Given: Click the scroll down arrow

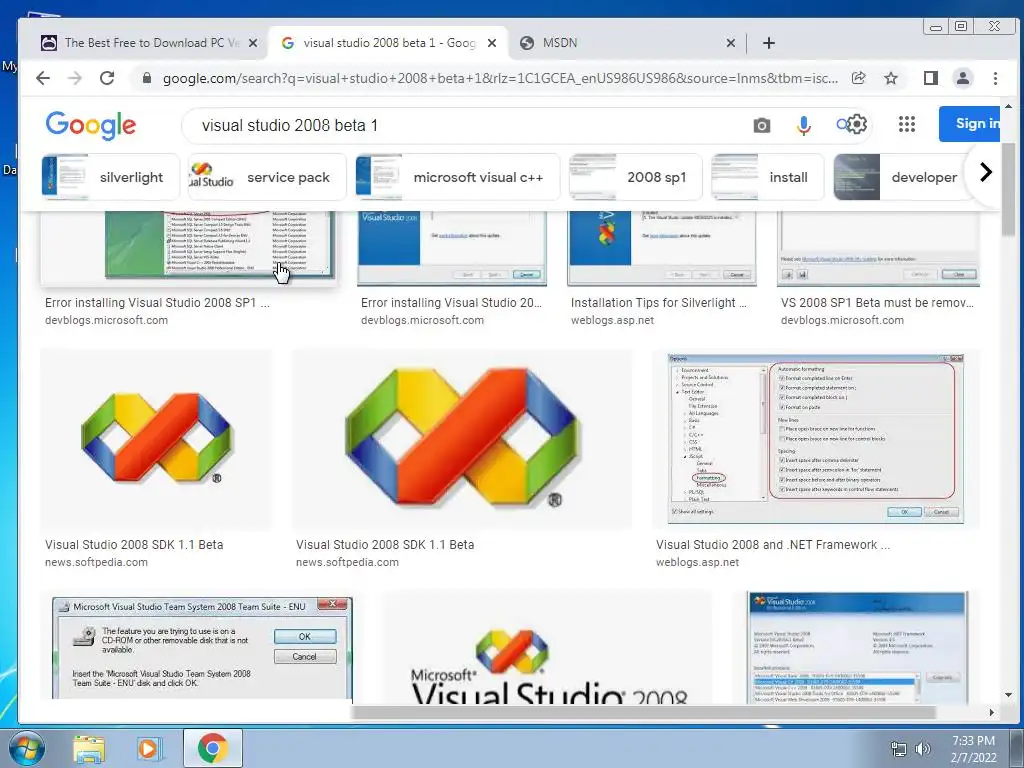Looking at the screenshot, I should 1008,695.
